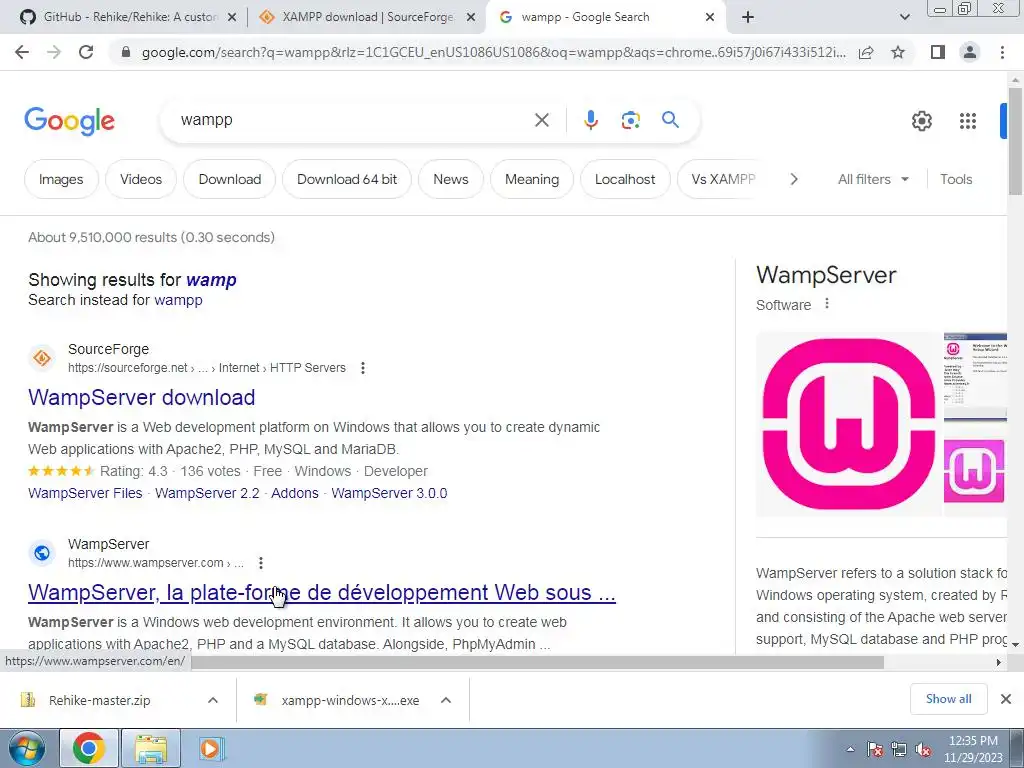Open the Google apps grid
The height and width of the screenshot is (768, 1024).
[x=968, y=121]
